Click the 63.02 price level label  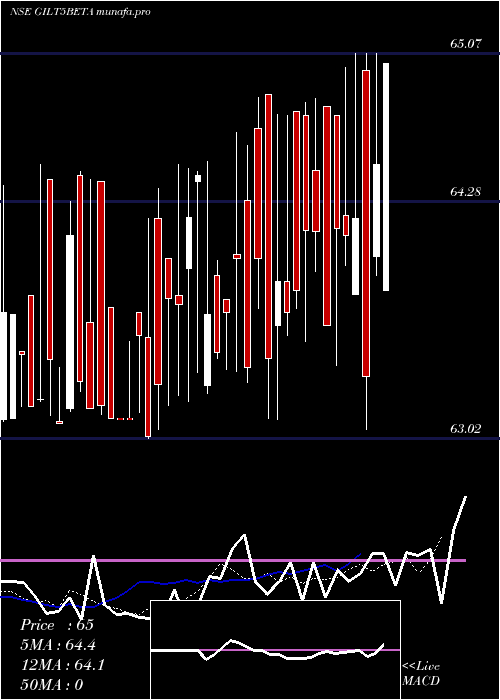pyautogui.click(x=466, y=429)
